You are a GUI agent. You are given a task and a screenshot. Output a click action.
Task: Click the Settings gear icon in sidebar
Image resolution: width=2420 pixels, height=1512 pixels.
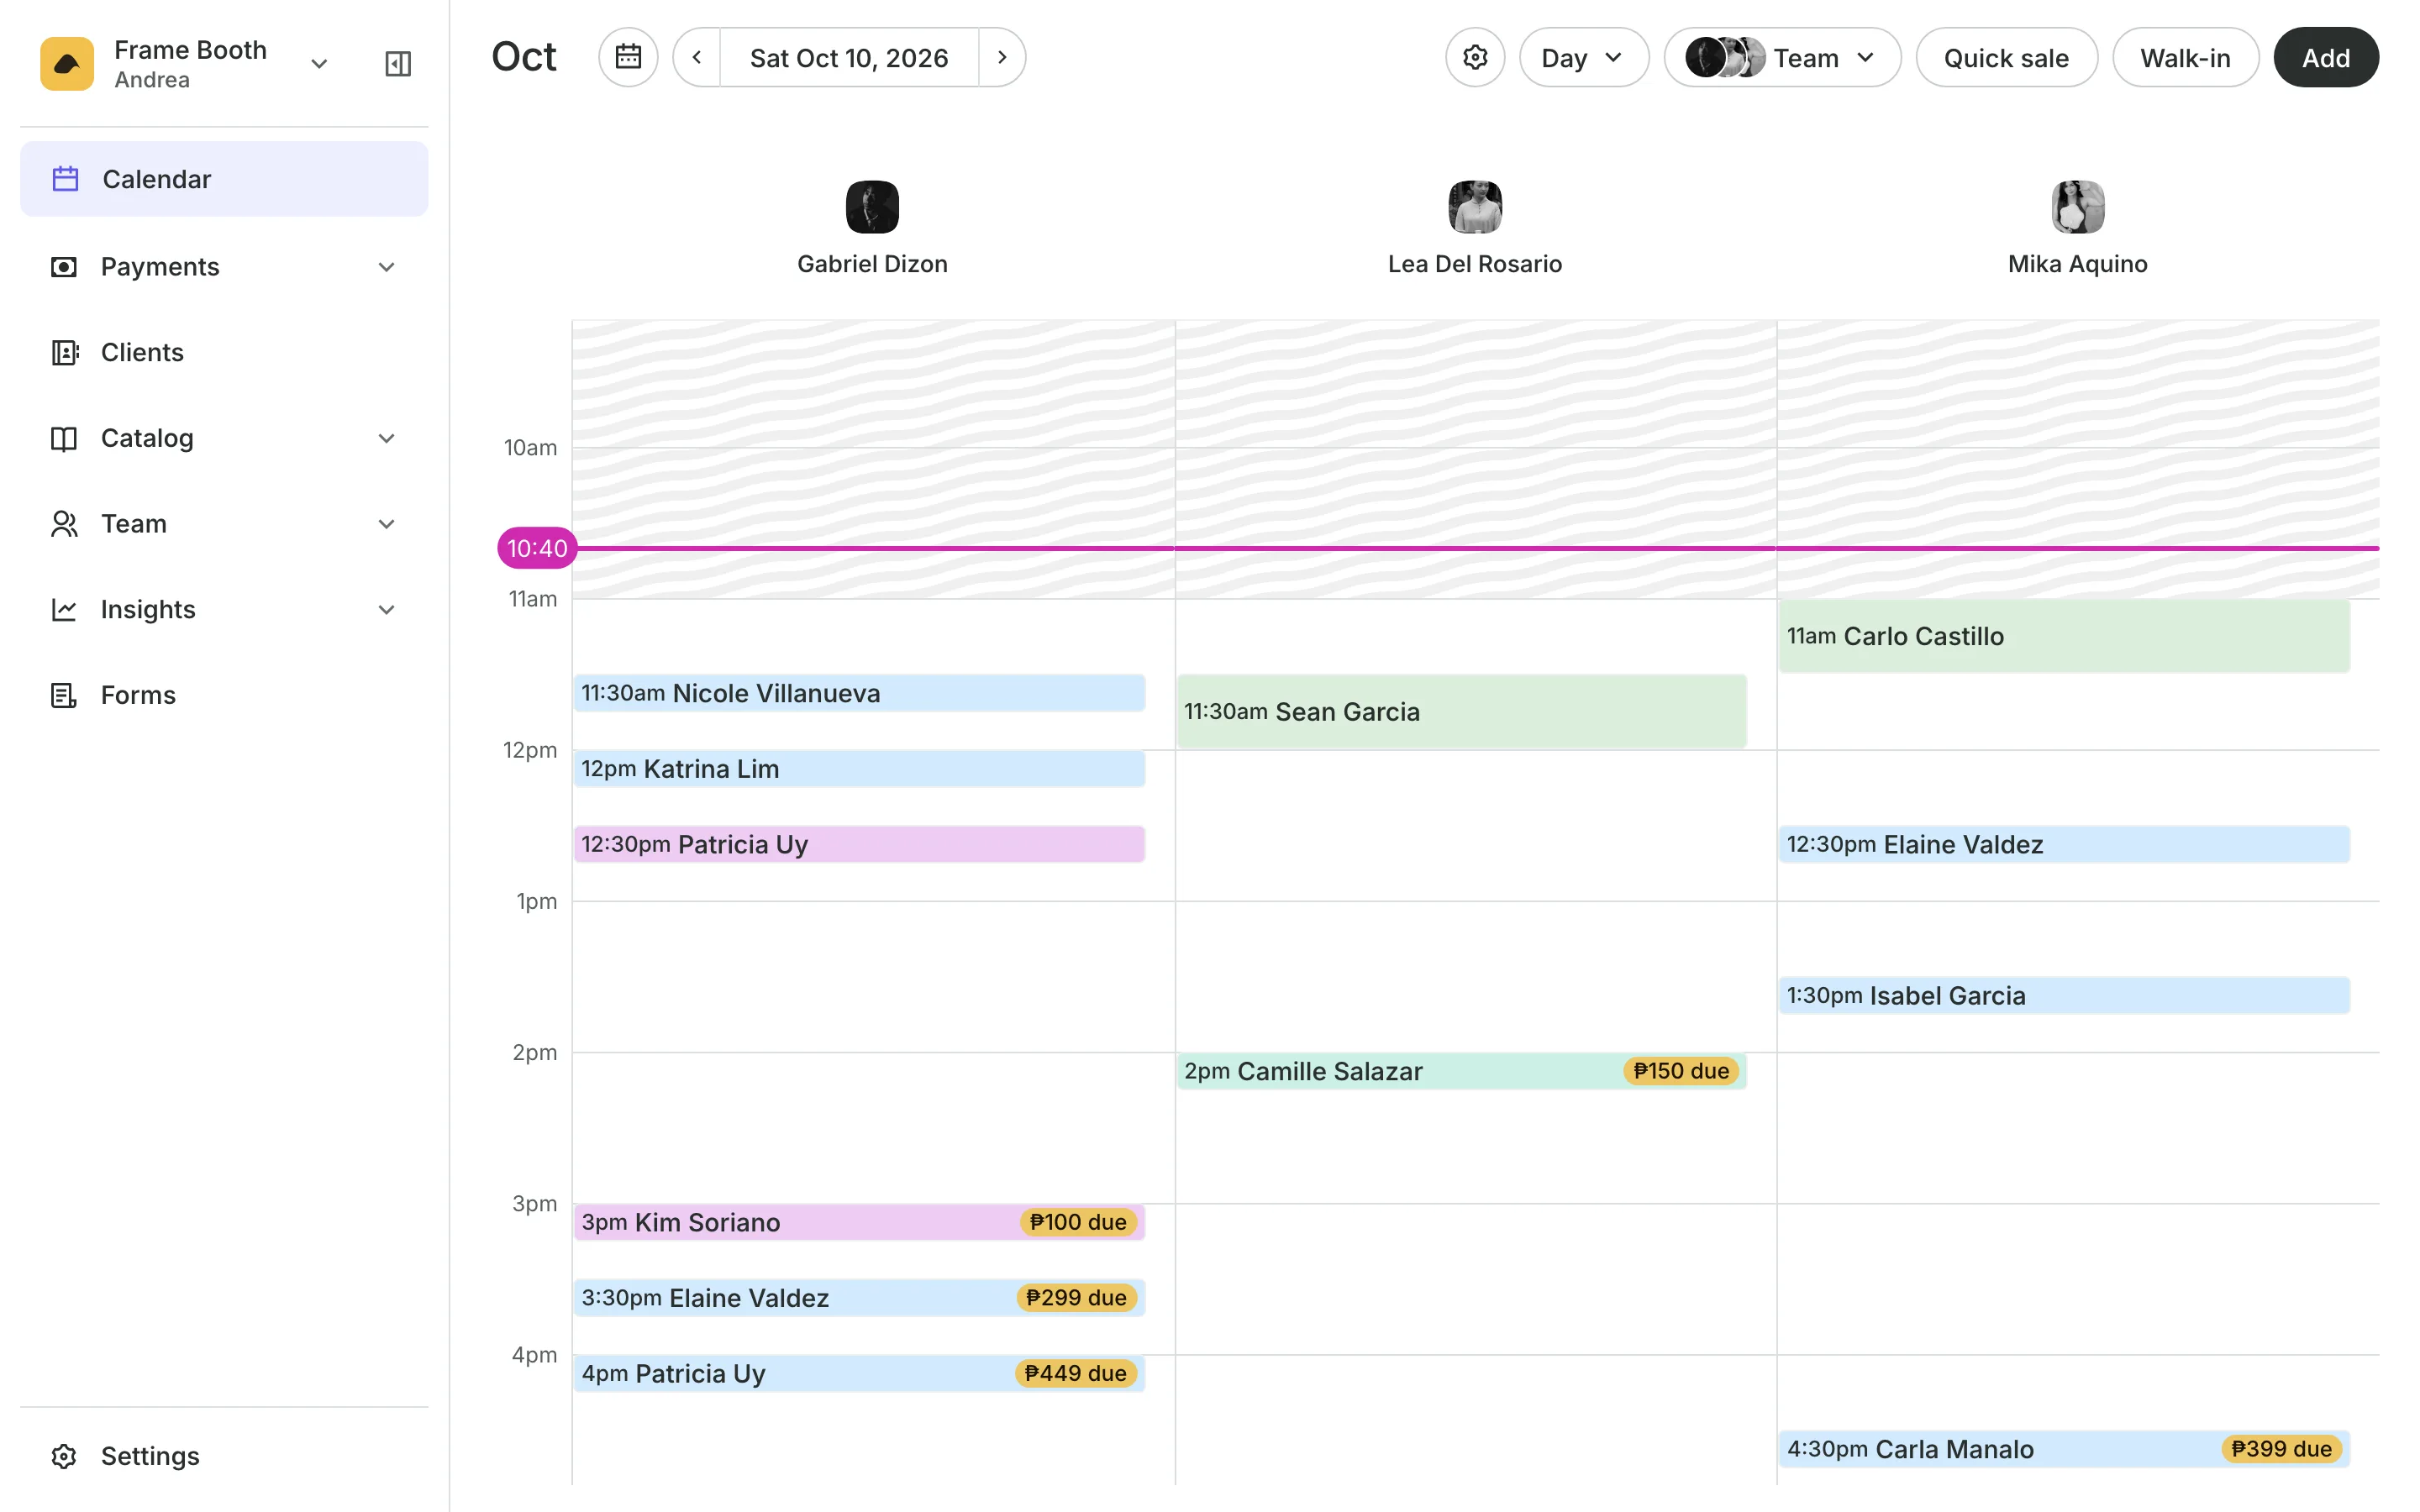coord(64,1456)
